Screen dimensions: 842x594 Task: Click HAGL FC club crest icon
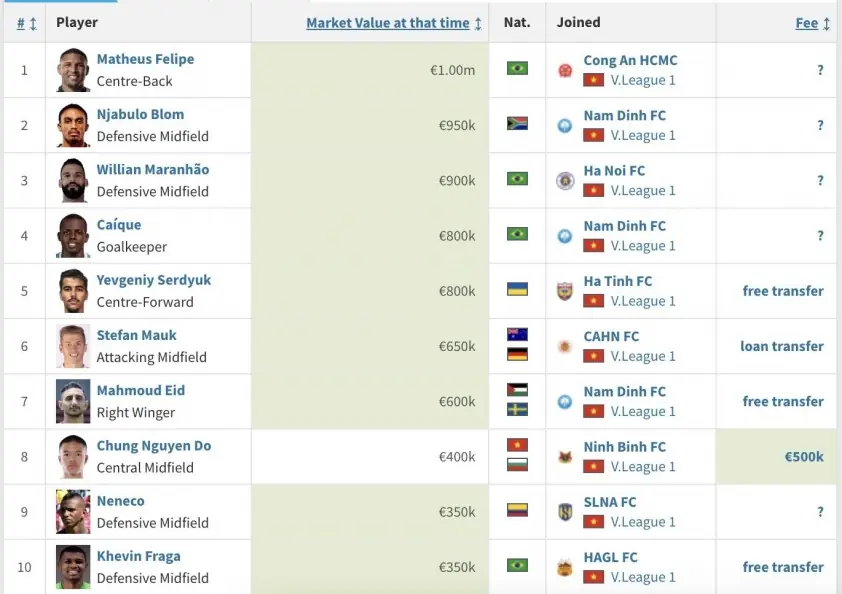pos(566,567)
